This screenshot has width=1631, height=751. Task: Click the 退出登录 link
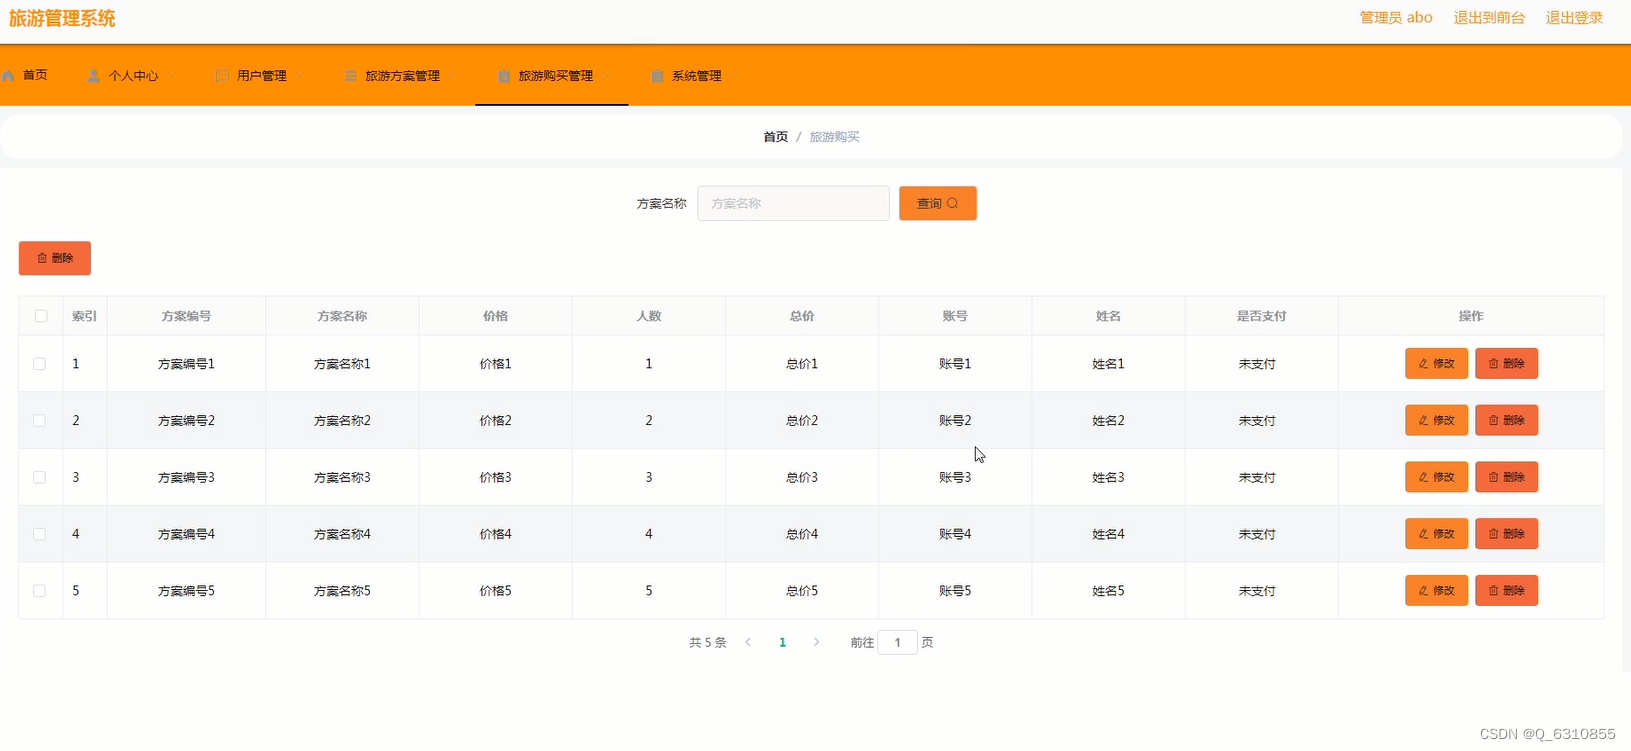1574,18
